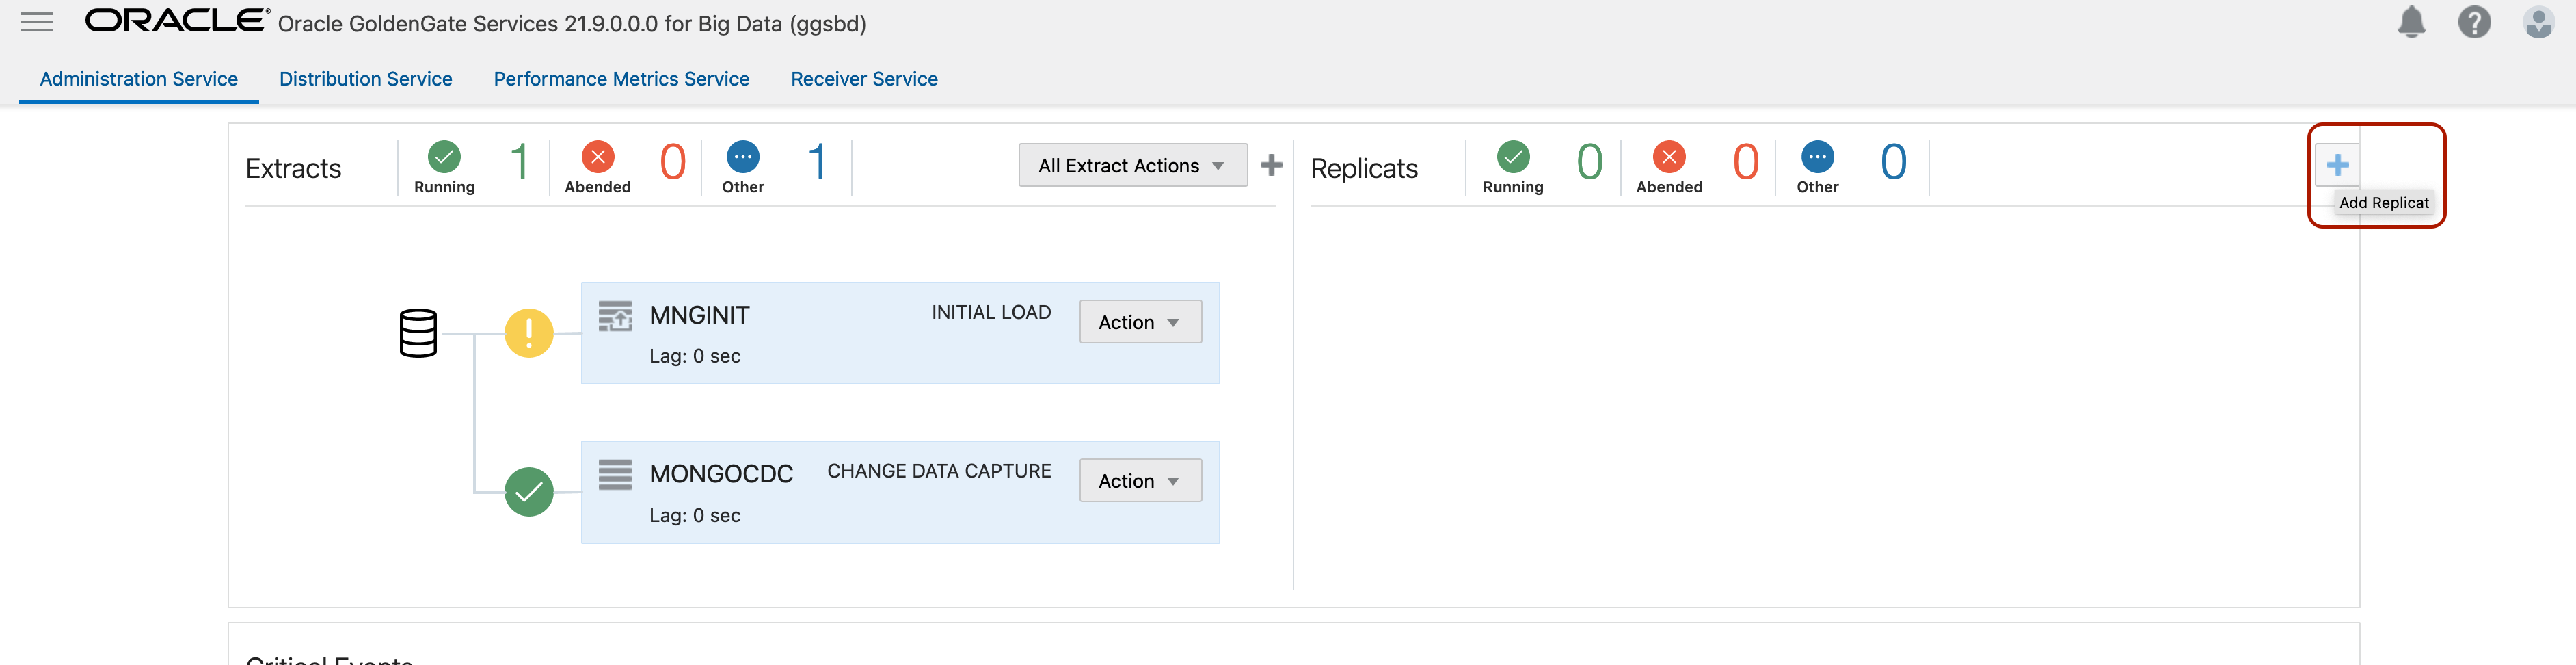This screenshot has height=665, width=2576.
Task: Go to the Receiver Service tab
Action: click(864, 79)
